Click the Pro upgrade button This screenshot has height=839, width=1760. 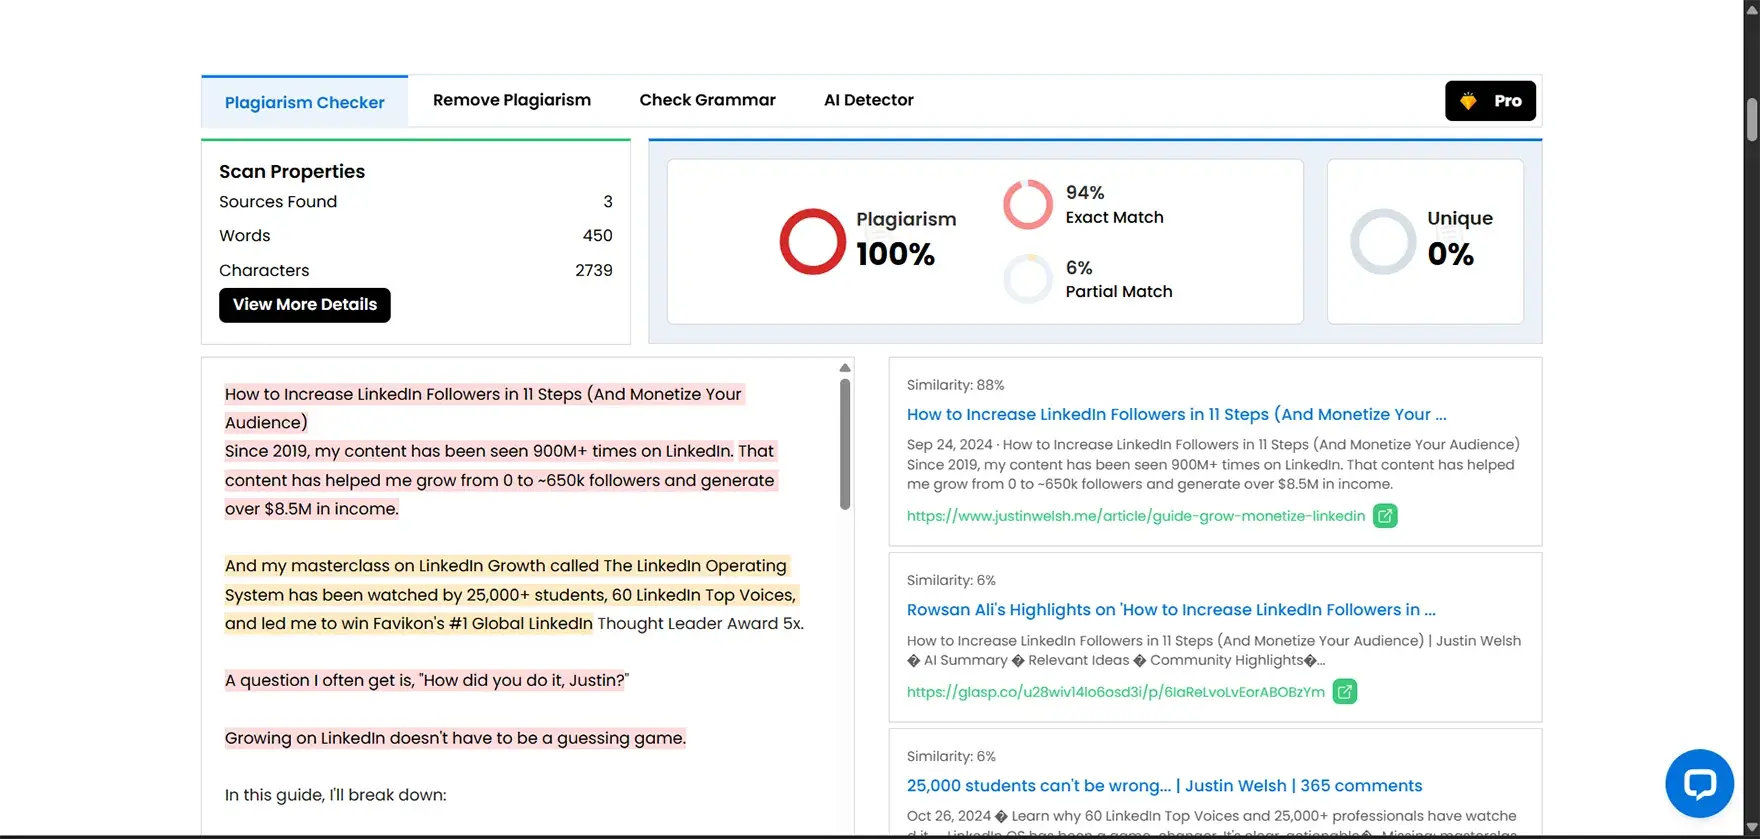(x=1490, y=101)
